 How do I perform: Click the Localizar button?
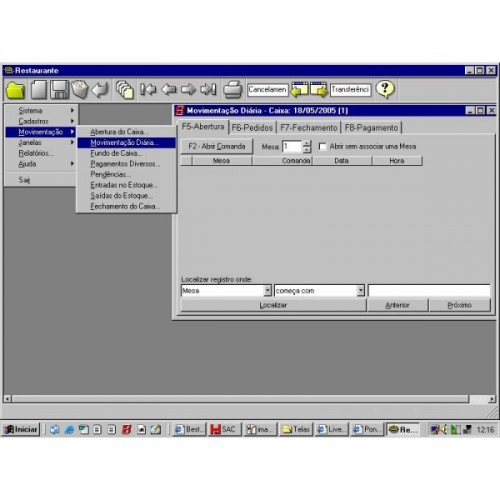click(273, 305)
